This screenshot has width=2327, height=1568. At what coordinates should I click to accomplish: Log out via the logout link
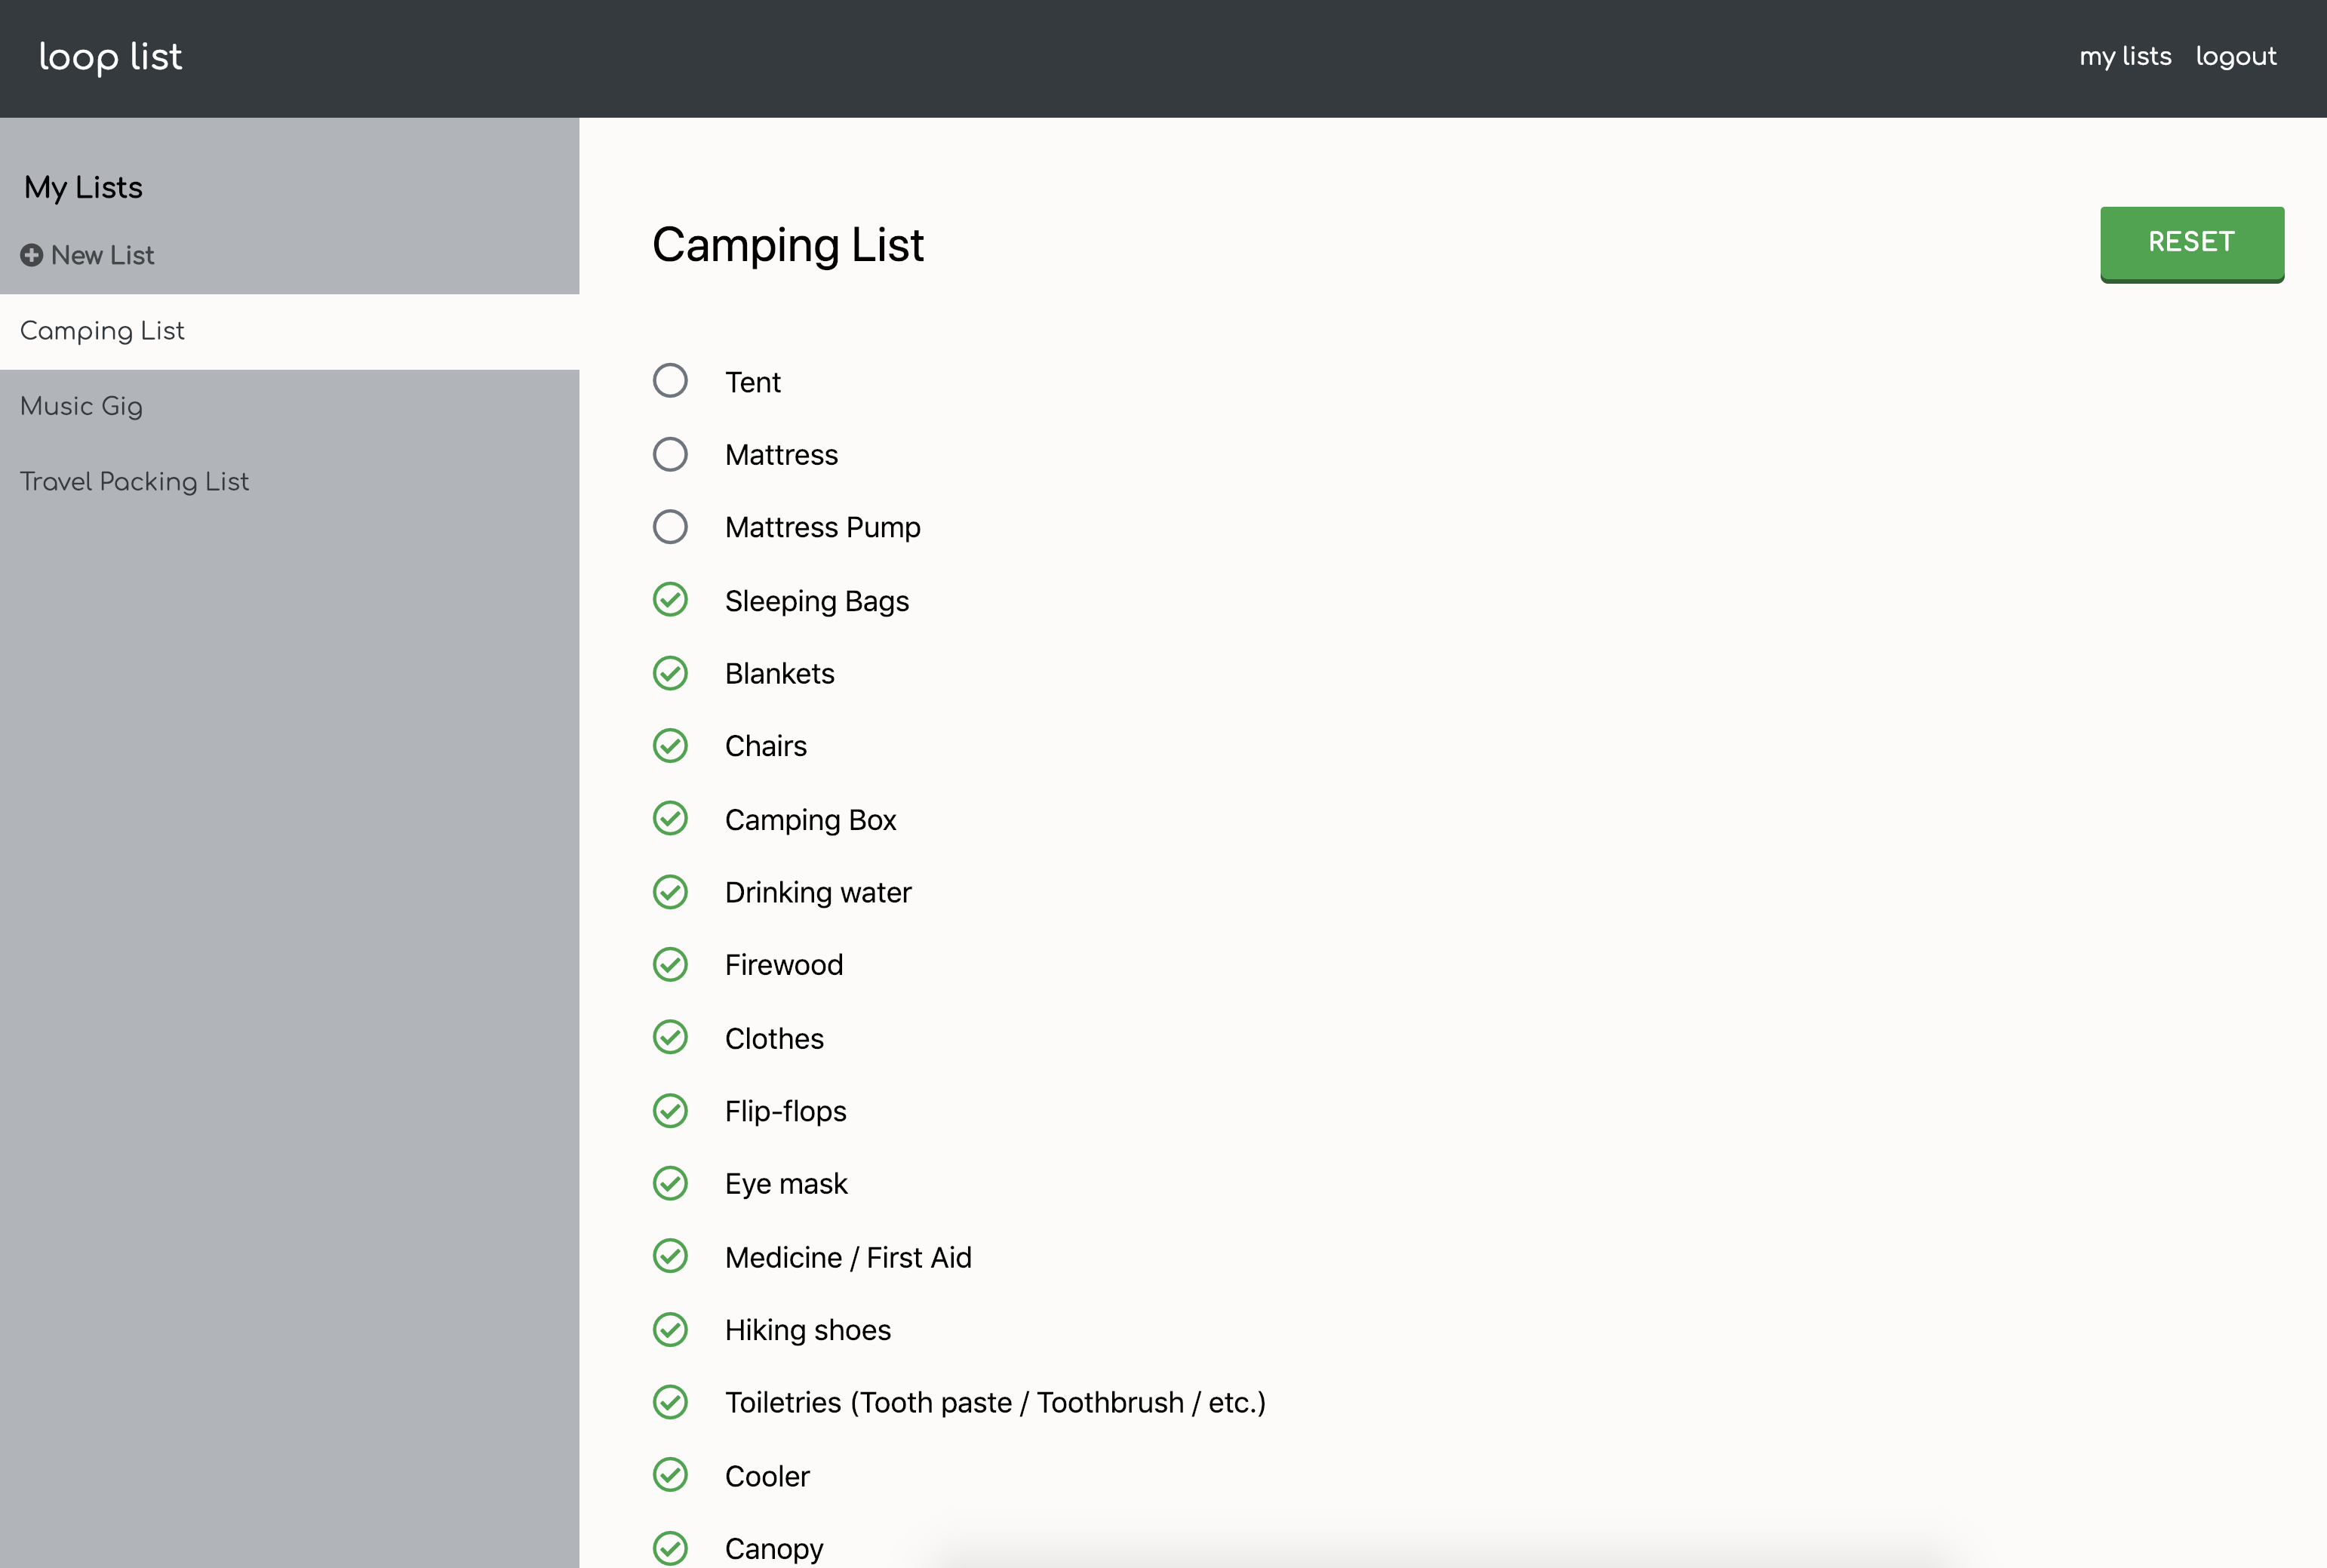pyautogui.click(x=2235, y=57)
